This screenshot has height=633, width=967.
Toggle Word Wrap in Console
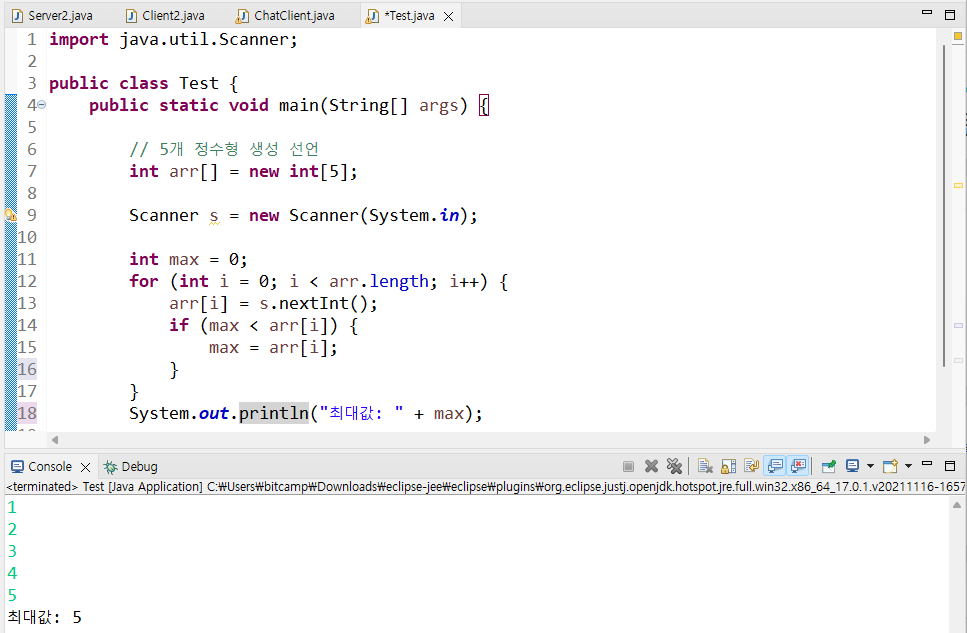[x=751, y=466]
